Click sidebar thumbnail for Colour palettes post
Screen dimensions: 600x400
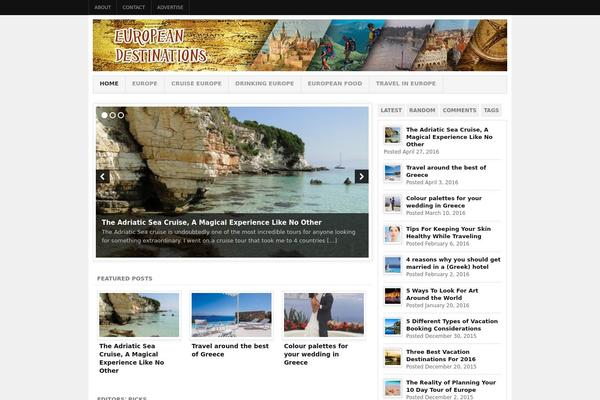click(393, 204)
